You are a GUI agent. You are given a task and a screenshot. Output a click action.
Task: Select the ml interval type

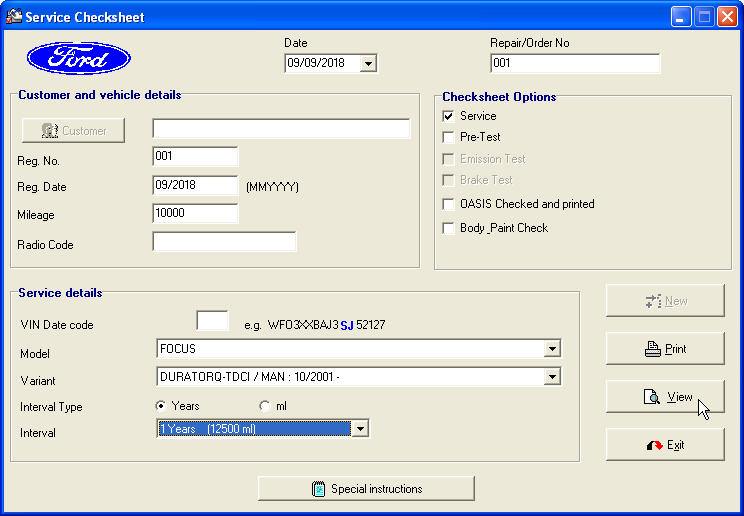[x=264, y=406]
